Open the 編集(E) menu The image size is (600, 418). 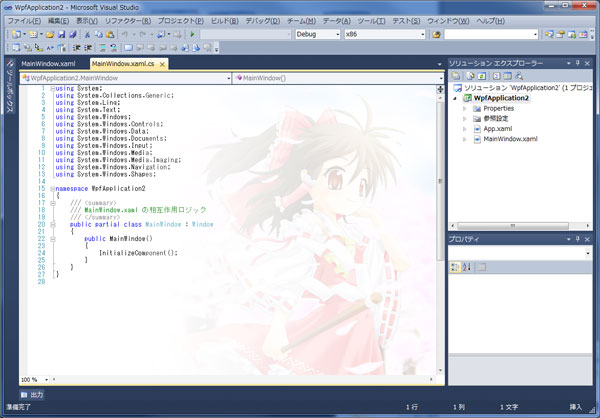tap(59, 21)
